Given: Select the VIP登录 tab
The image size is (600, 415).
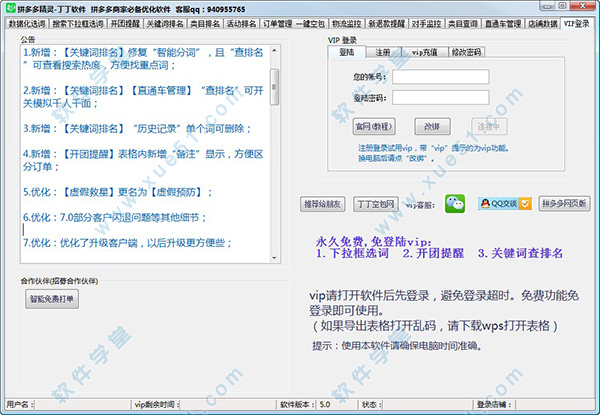Looking at the screenshot, I should coord(576,24).
